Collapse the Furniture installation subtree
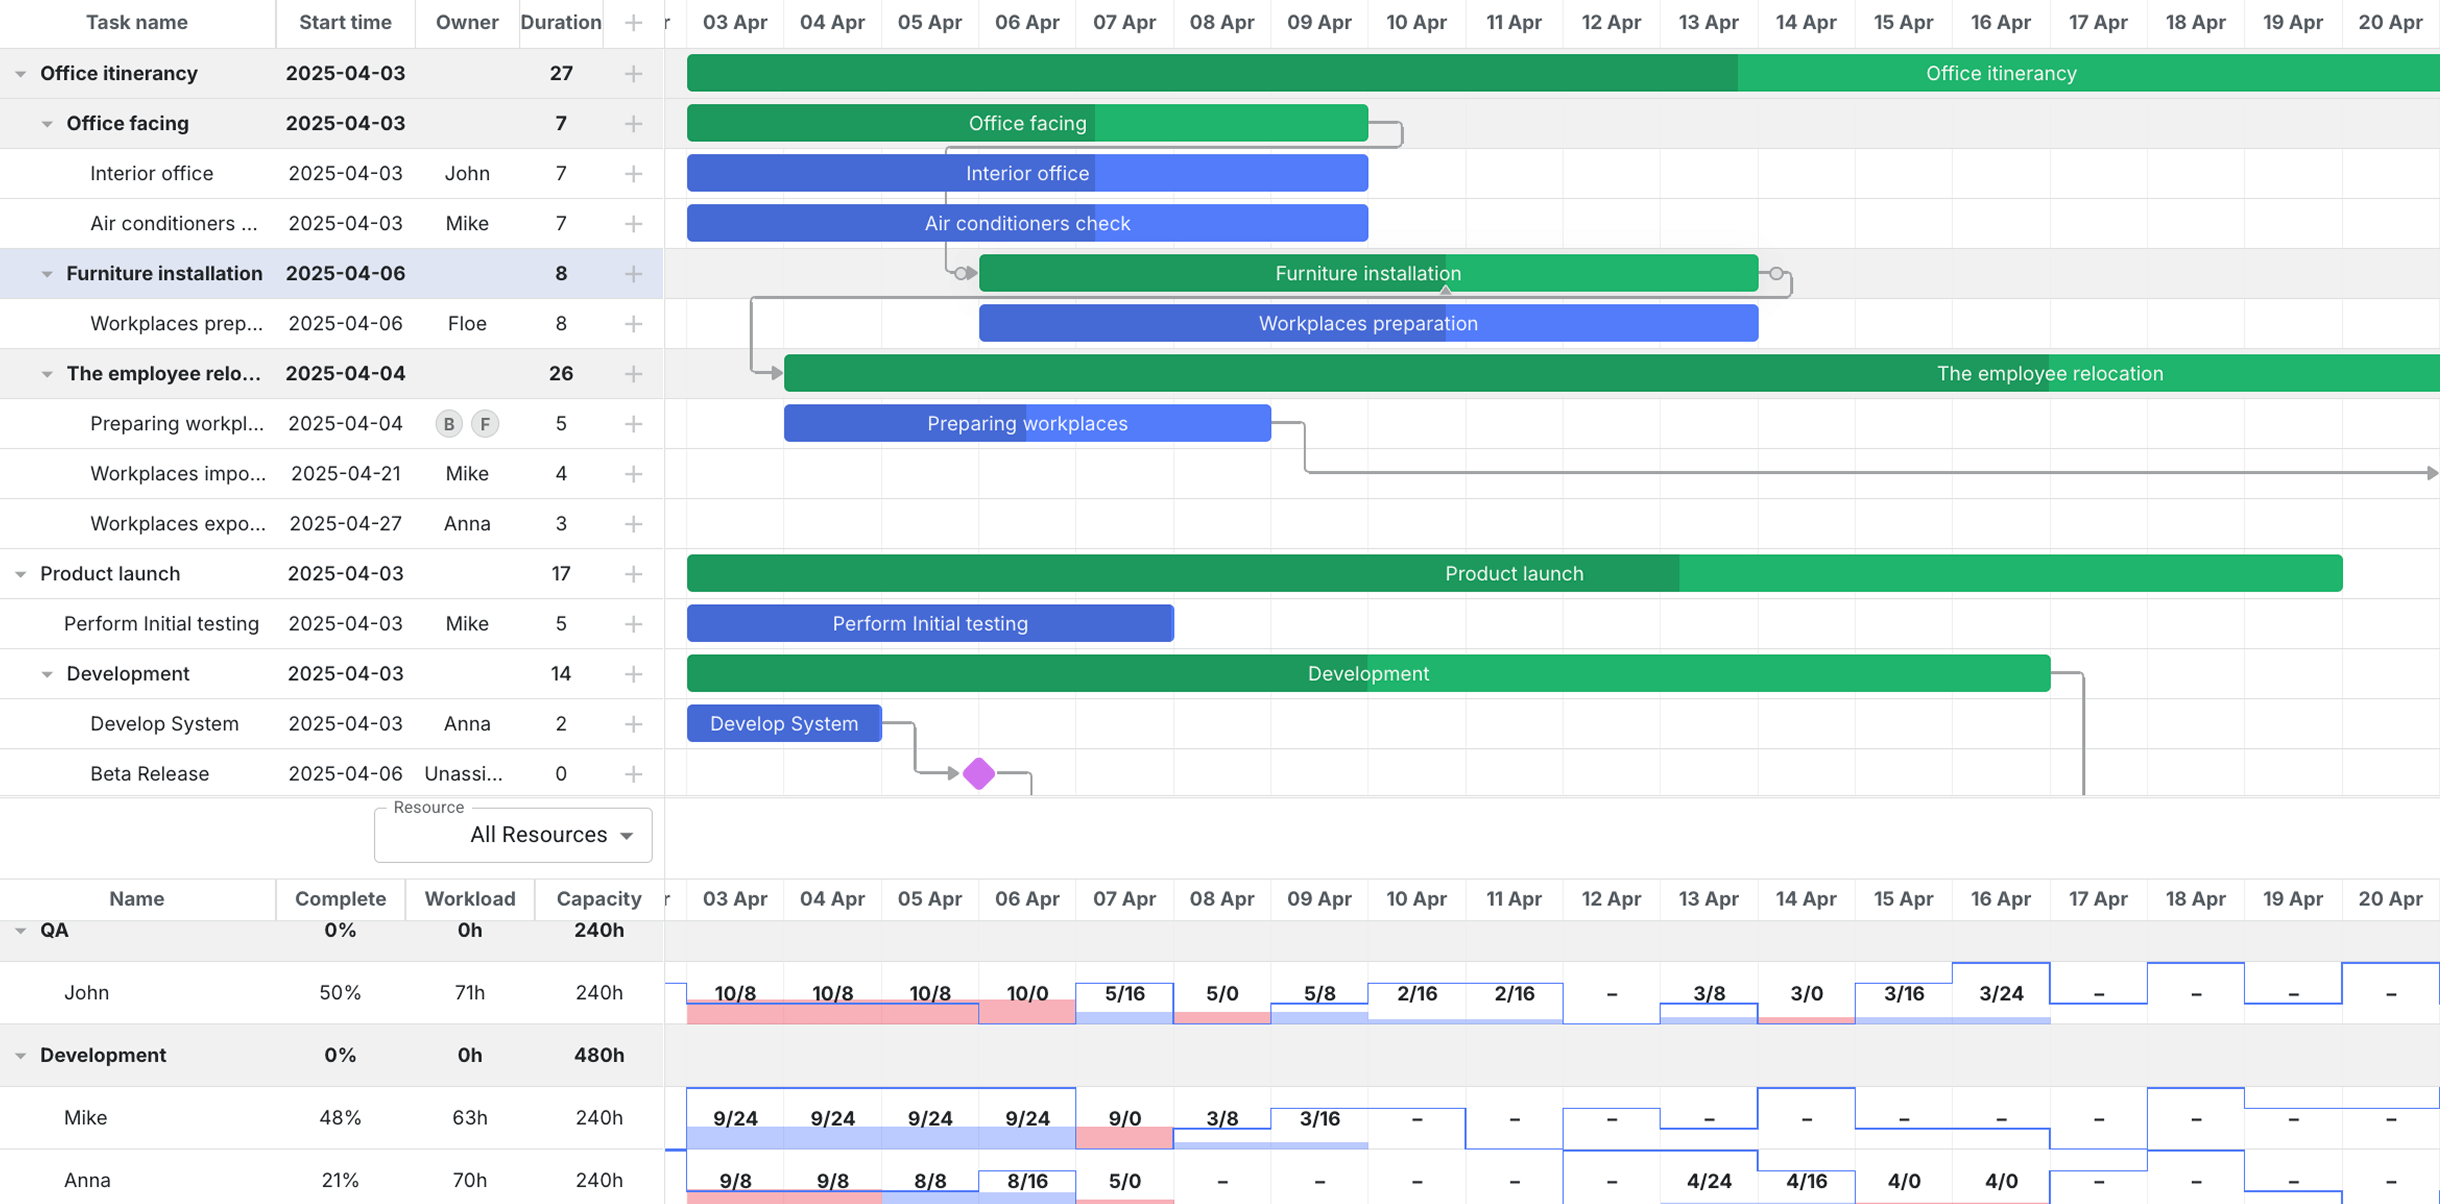 (x=47, y=274)
